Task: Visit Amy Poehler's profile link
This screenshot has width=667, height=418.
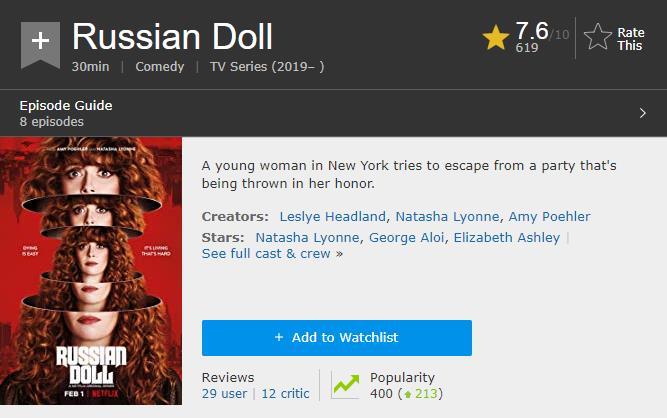Action: (549, 216)
